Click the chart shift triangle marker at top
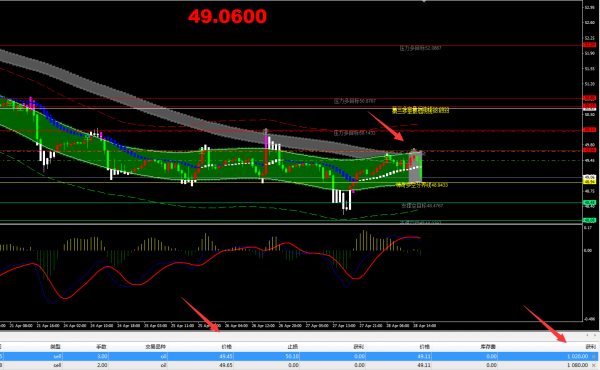600x370 pixels. click(424, 1)
